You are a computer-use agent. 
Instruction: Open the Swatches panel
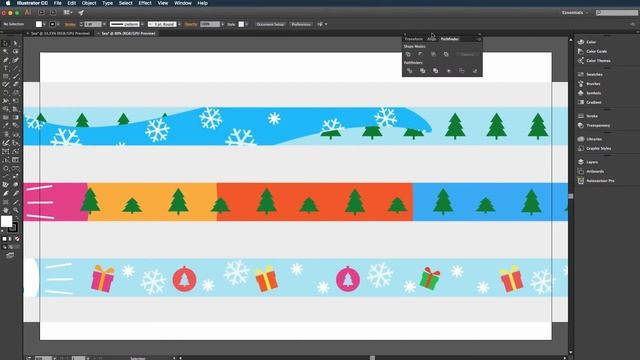click(590, 74)
